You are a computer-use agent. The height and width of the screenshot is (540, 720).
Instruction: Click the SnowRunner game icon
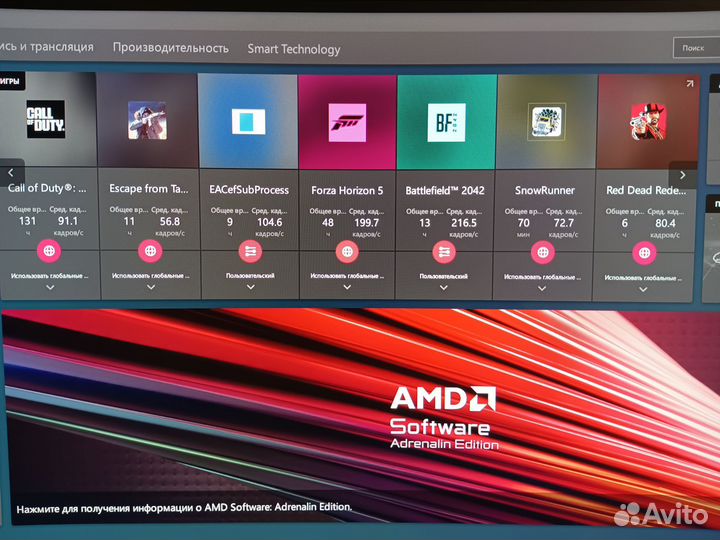(x=544, y=122)
